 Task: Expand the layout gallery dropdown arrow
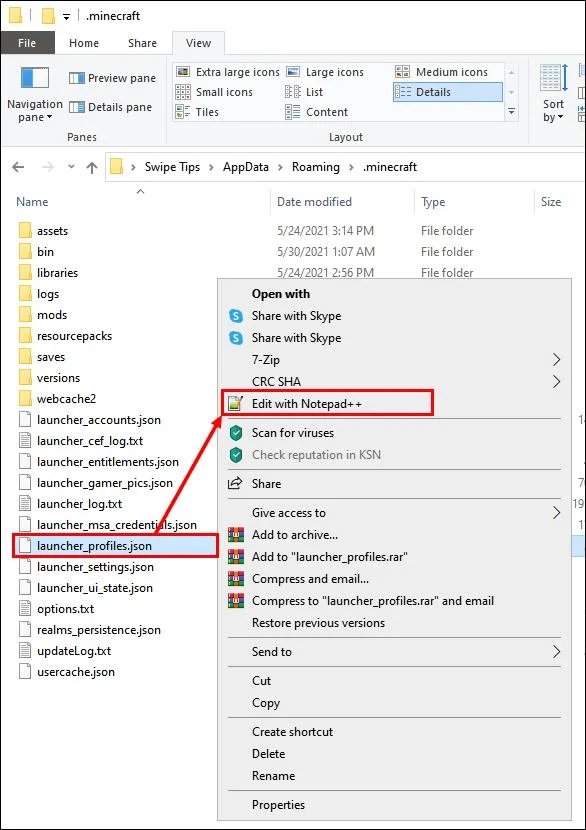click(511, 112)
